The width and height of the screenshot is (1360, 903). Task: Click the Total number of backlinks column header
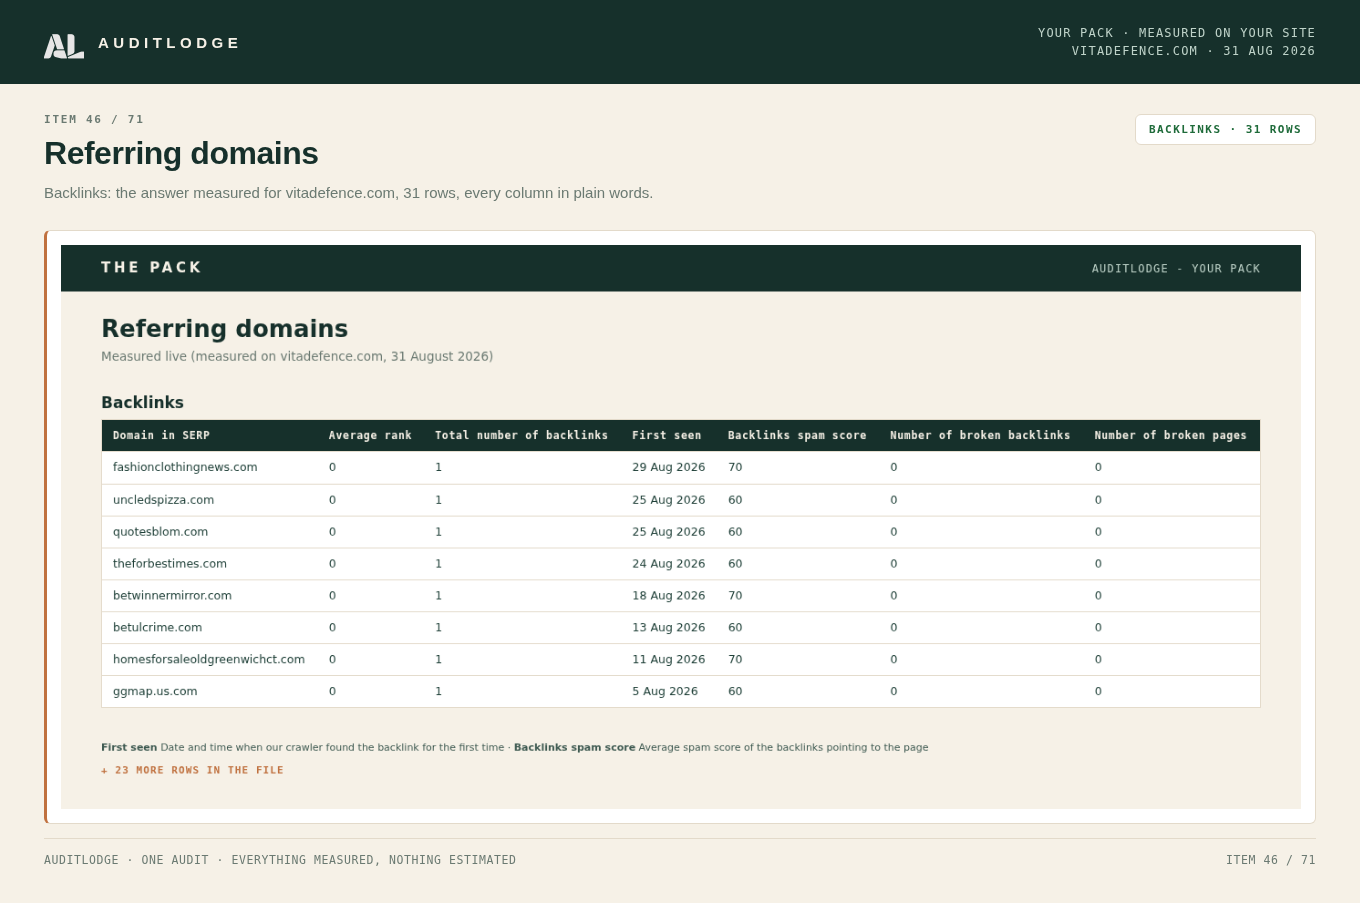coord(521,435)
